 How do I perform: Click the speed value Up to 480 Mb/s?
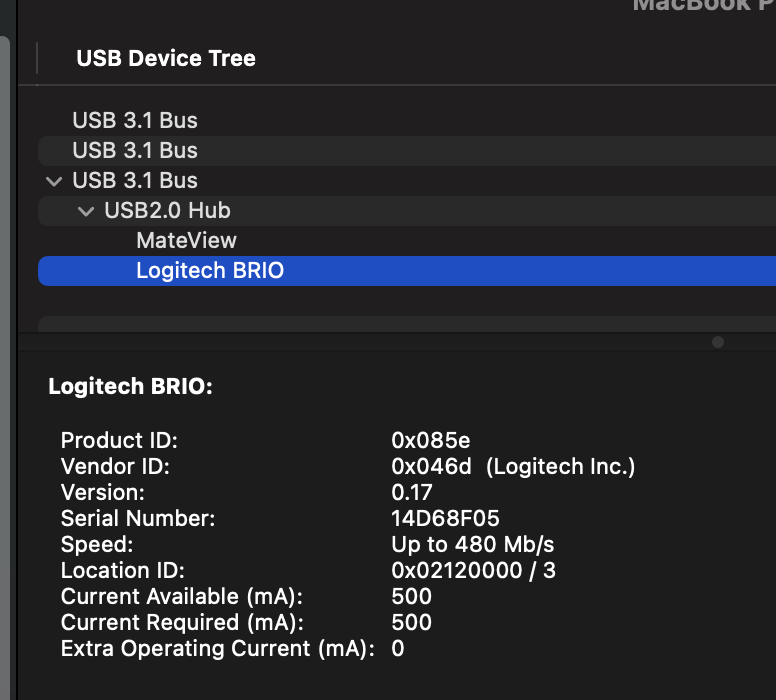point(472,544)
